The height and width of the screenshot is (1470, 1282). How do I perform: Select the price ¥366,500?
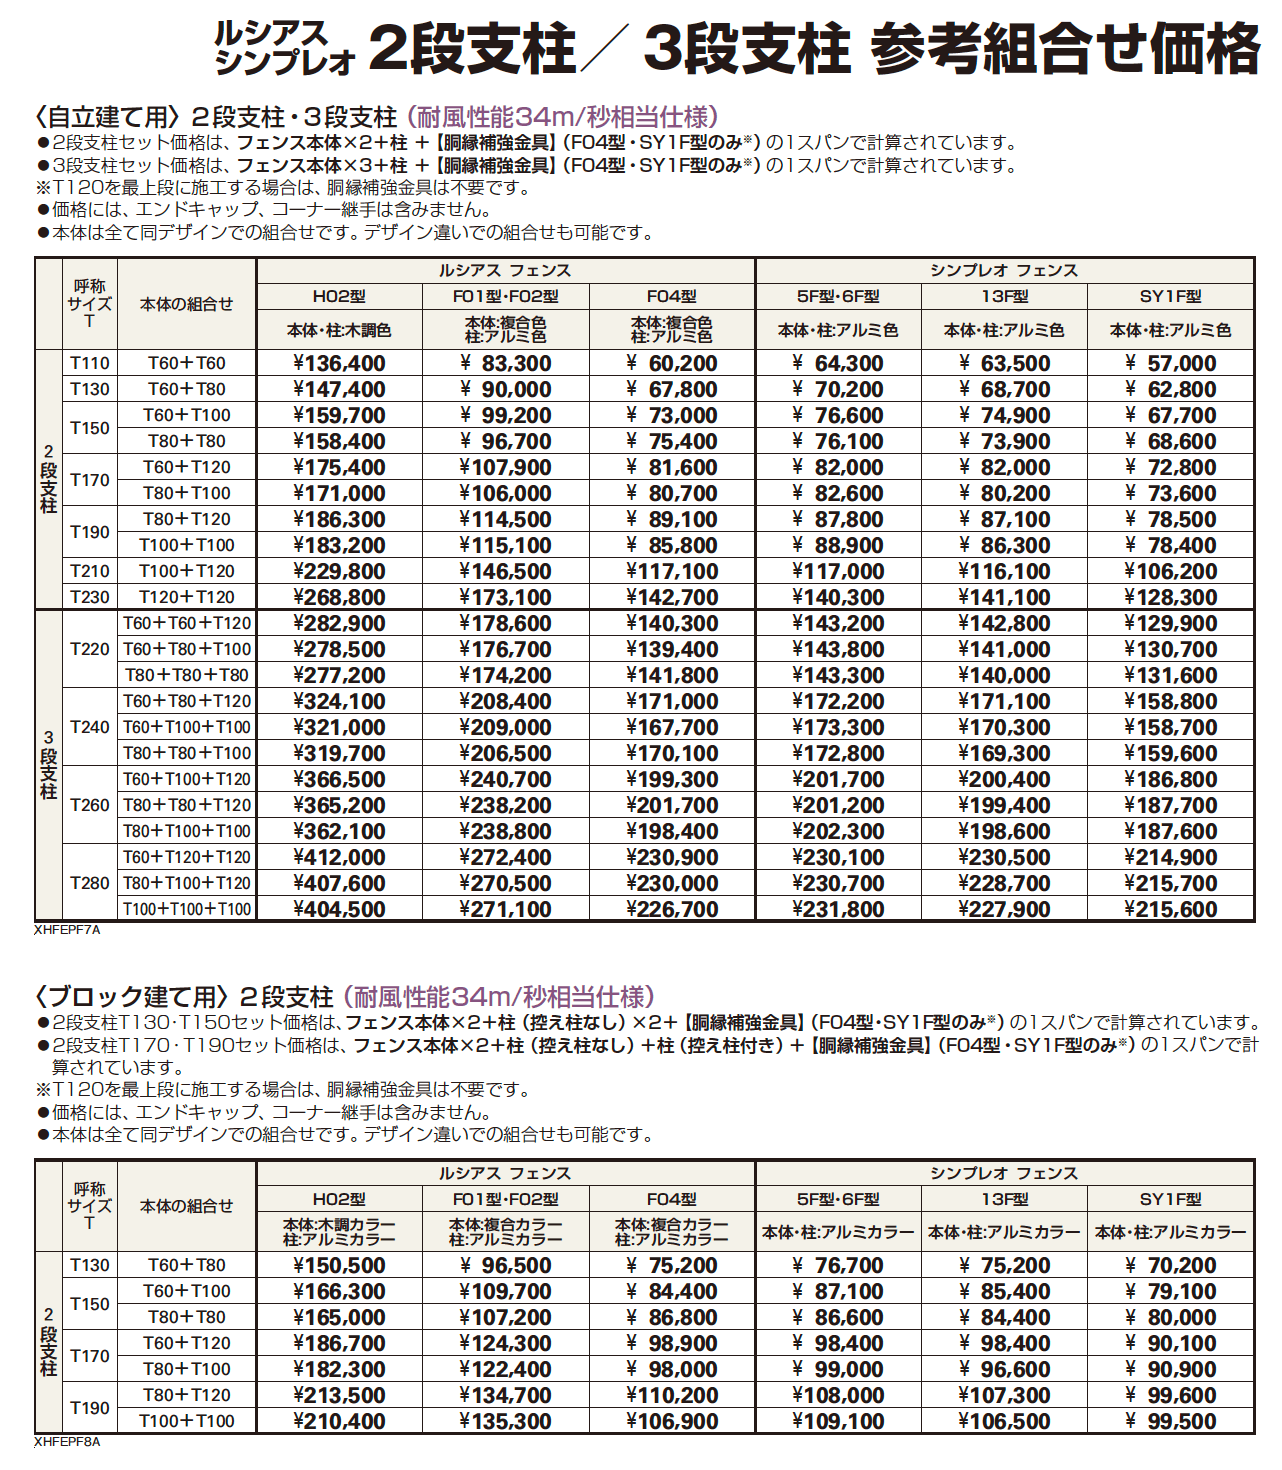pos(339,779)
